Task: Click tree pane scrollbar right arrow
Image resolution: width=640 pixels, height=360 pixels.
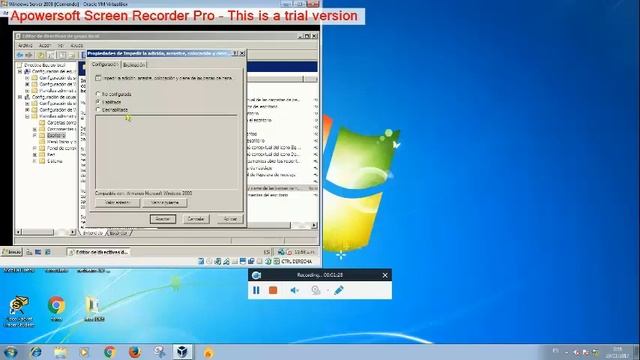Action: [73, 232]
